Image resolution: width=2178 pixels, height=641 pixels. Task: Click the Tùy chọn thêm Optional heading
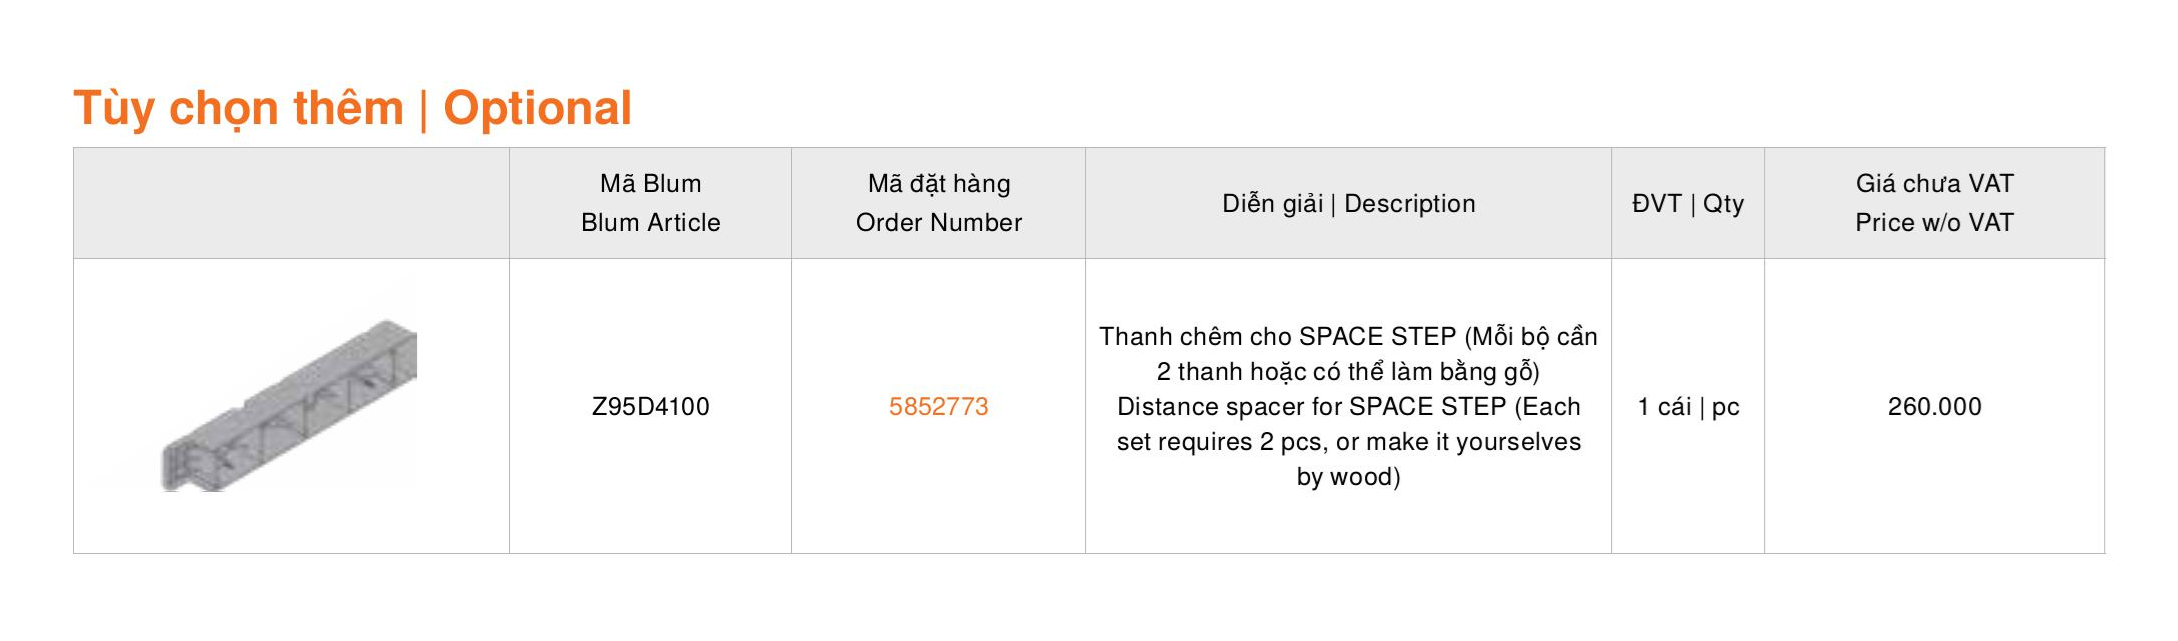352,109
